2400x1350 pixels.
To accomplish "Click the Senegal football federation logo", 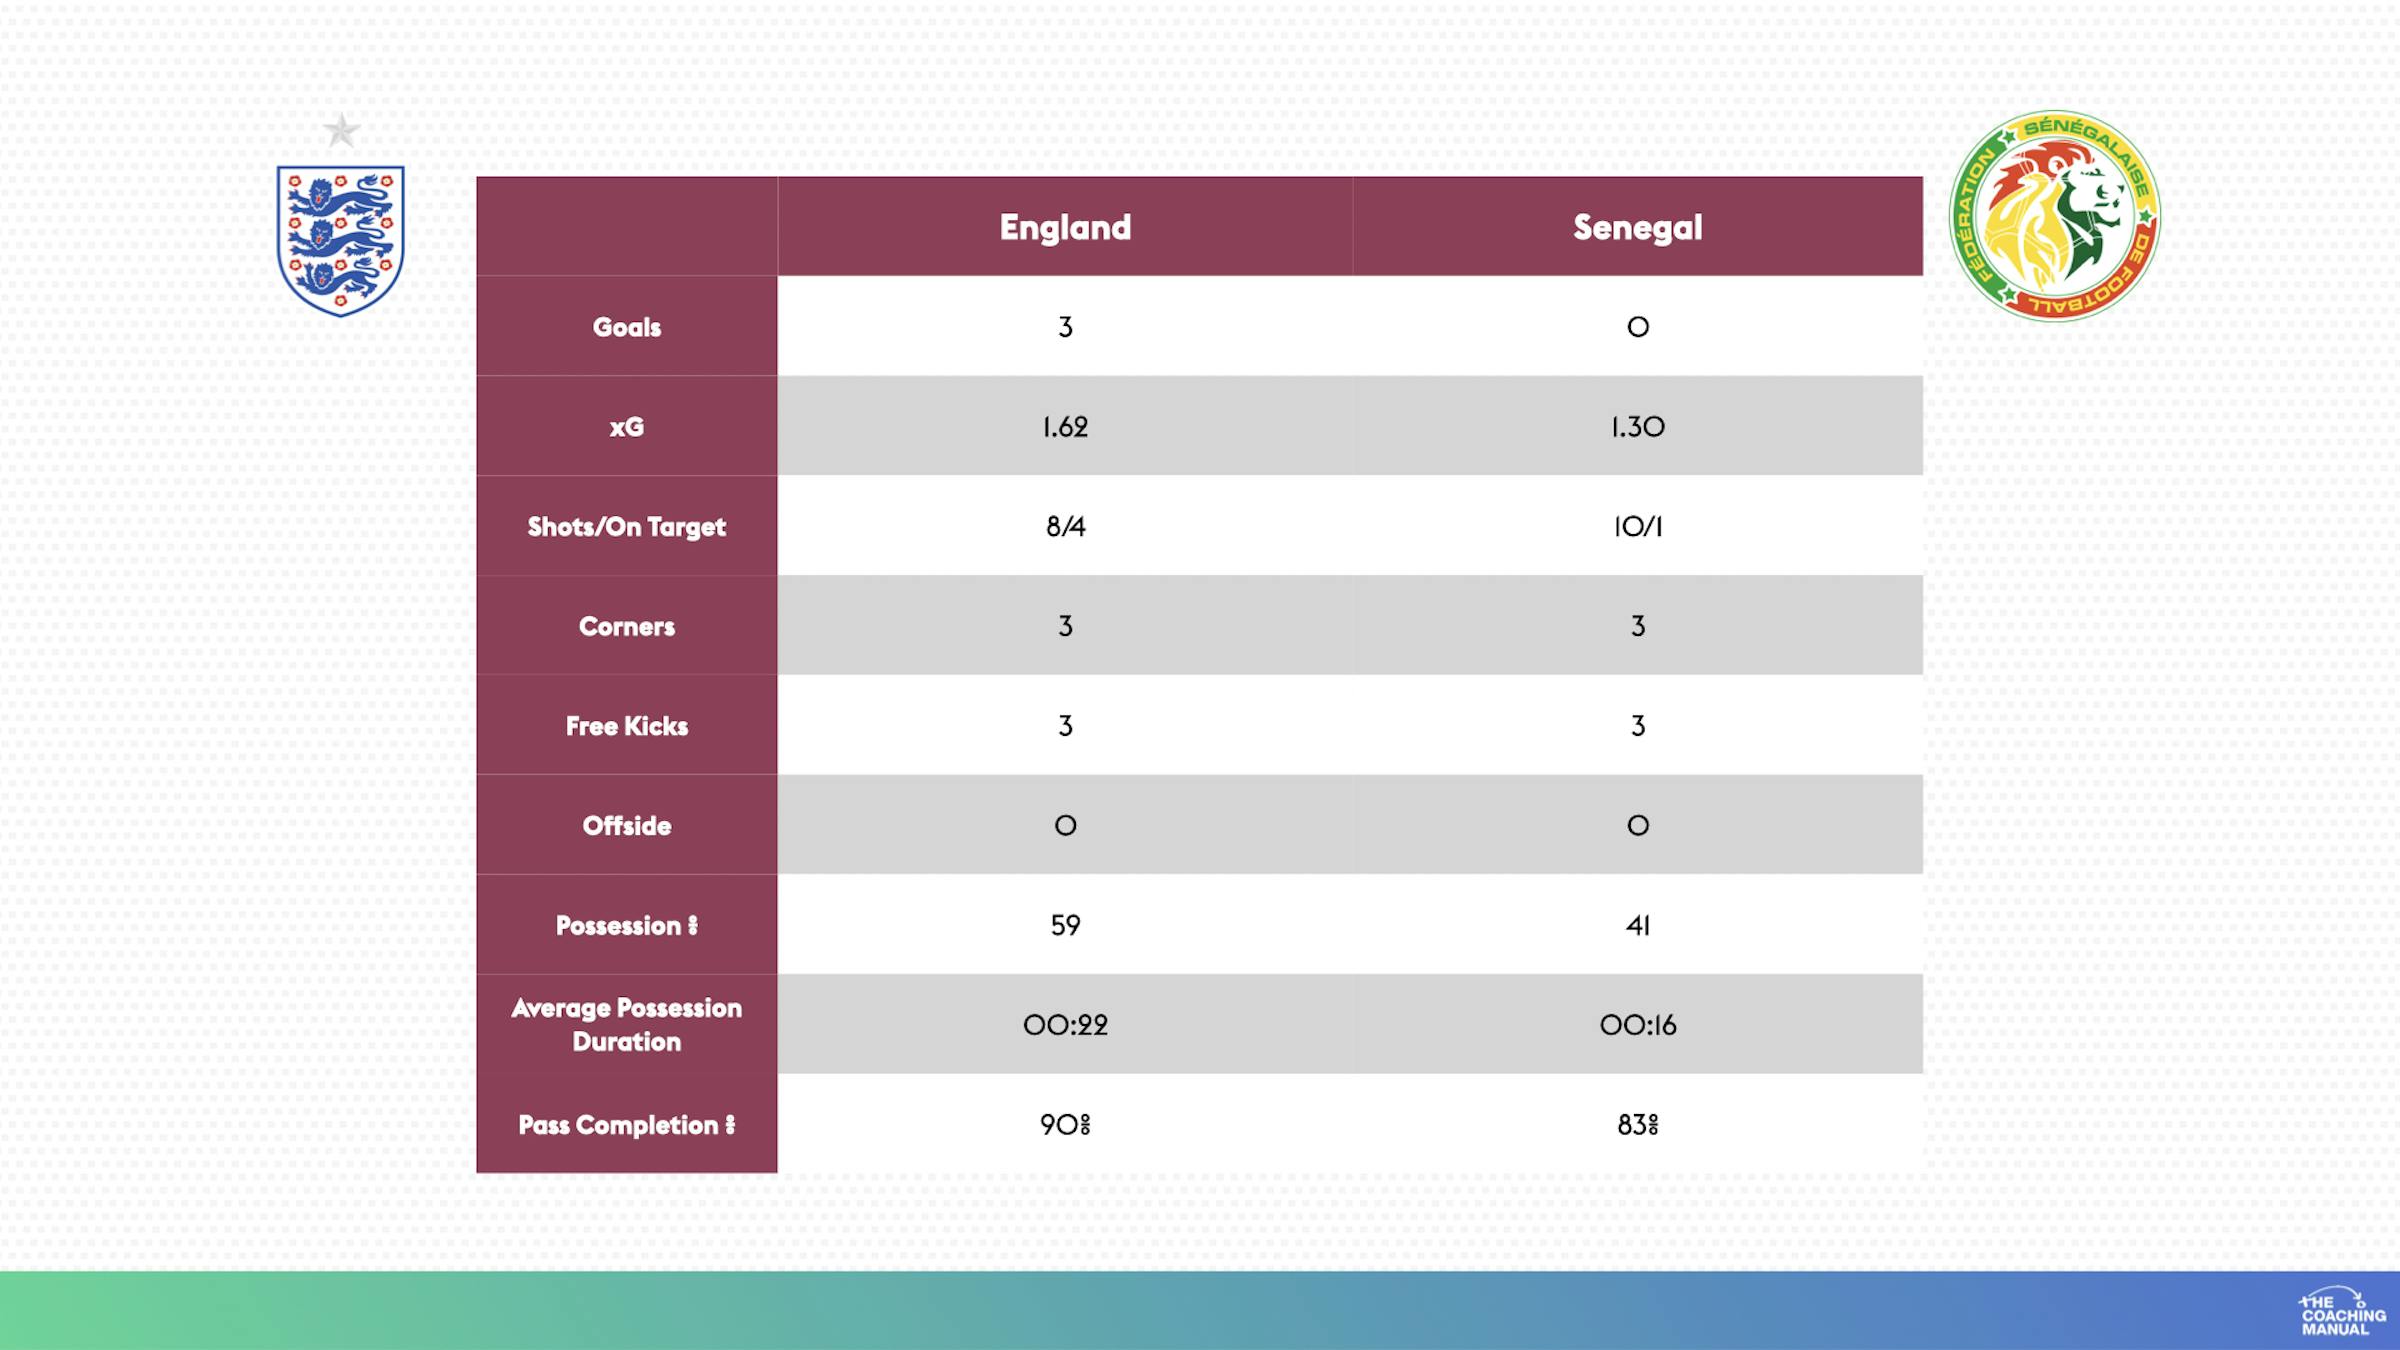I will pyautogui.click(x=2055, y=216).
